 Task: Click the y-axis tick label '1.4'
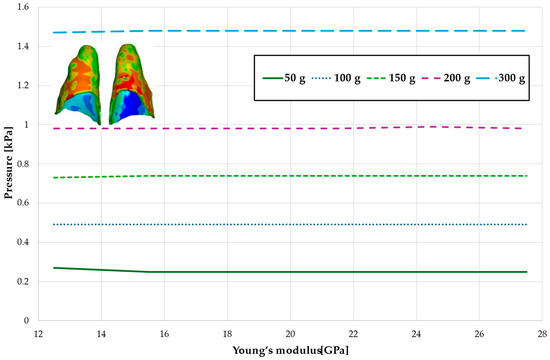[x=23, y=46]
